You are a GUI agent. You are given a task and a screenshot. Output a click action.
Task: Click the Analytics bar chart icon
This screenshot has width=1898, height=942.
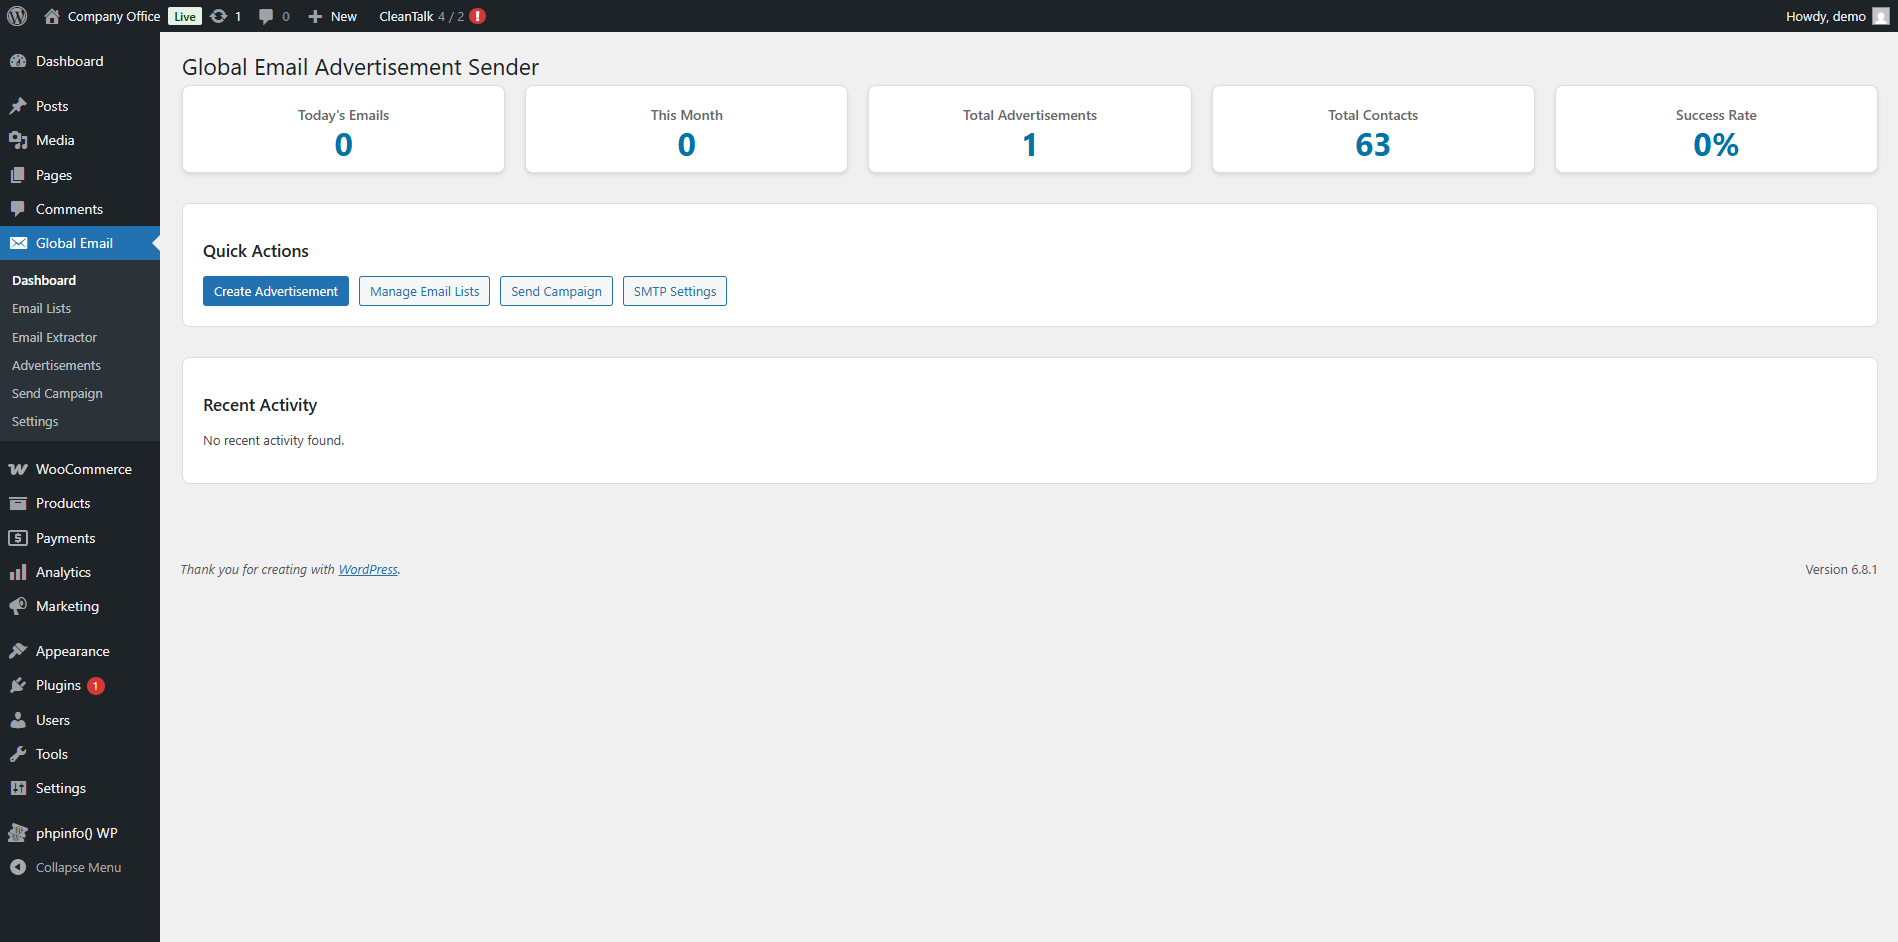tap(18, 572)
